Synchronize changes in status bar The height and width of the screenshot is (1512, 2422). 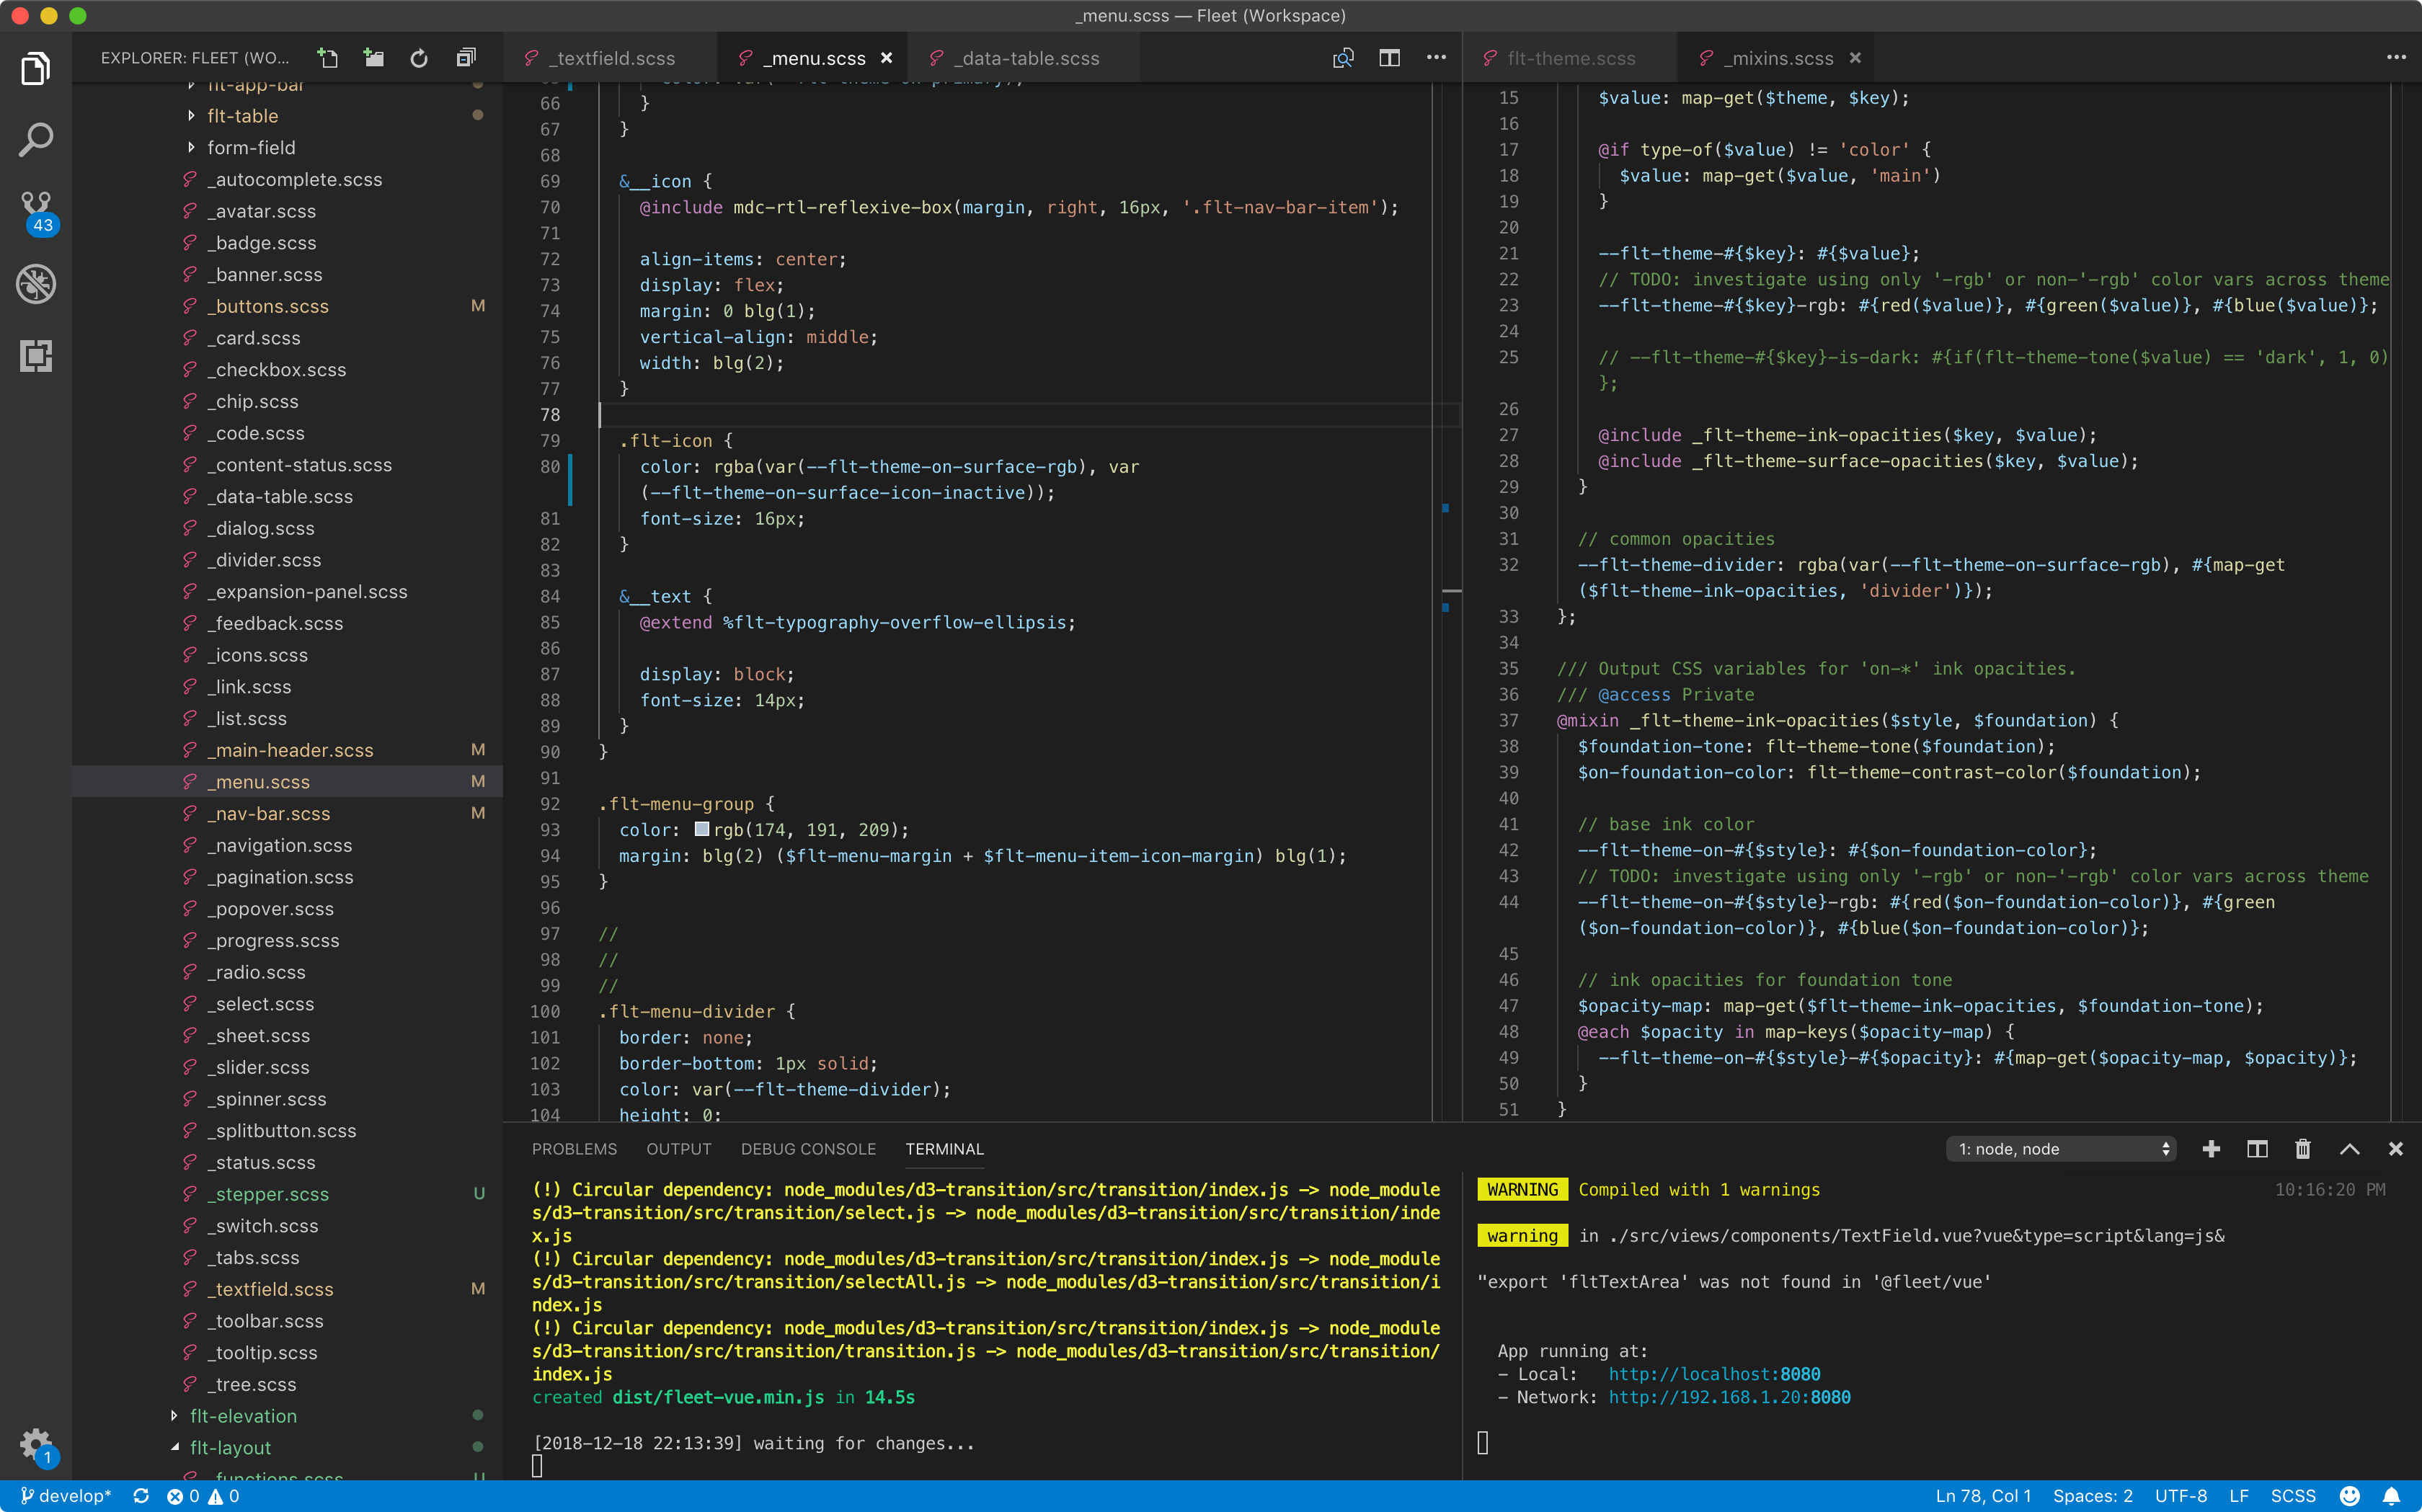click(141, 1496)
